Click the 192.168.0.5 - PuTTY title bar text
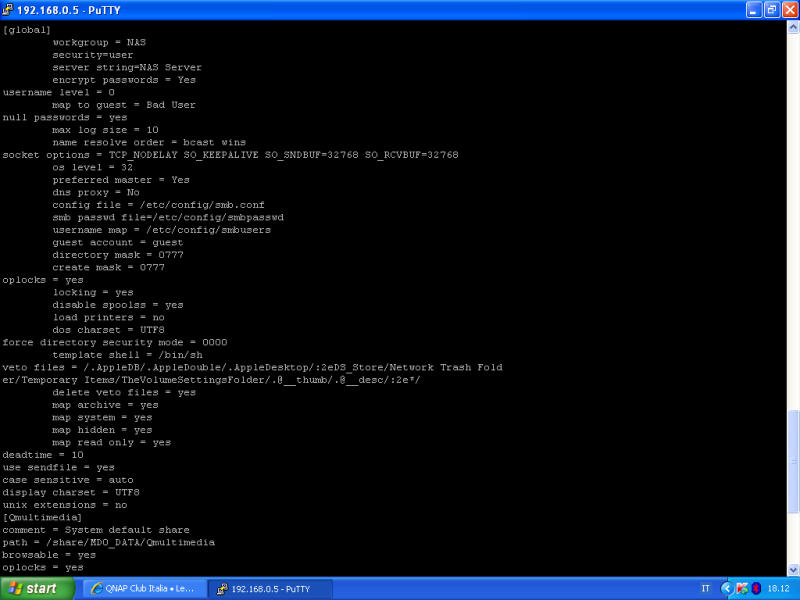The height and width of the screenshot is (600, 800). 65,10
